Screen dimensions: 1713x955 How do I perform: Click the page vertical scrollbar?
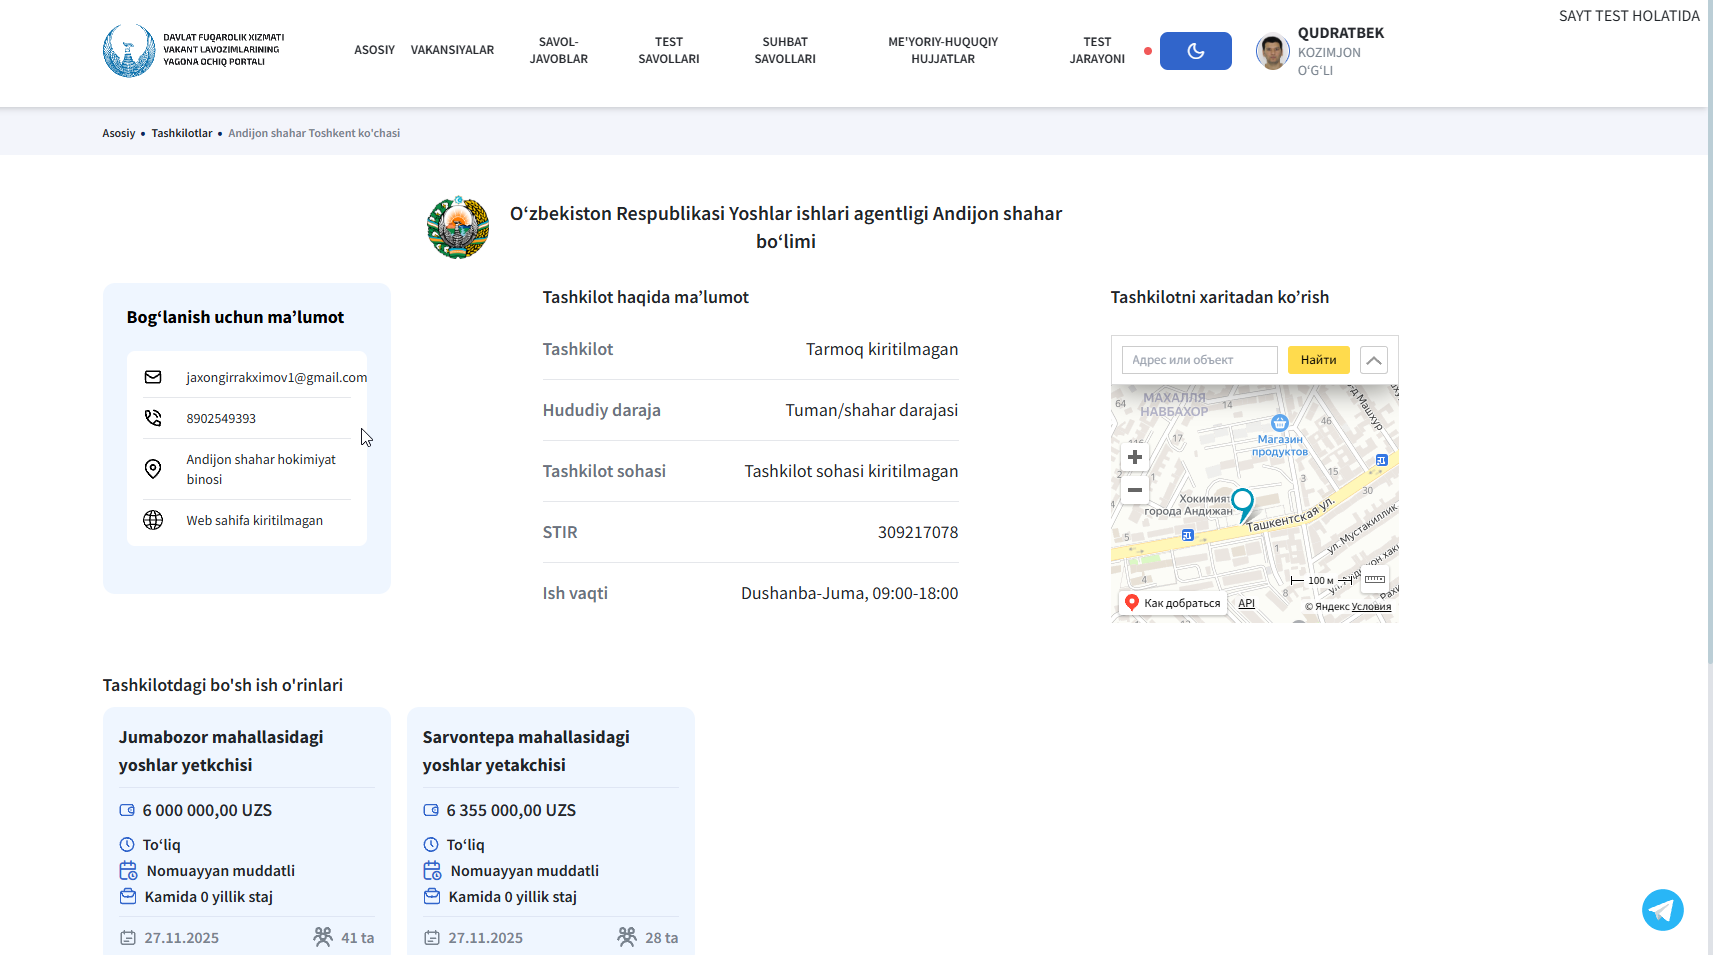pyautogui.click(x=1710, y=332)
